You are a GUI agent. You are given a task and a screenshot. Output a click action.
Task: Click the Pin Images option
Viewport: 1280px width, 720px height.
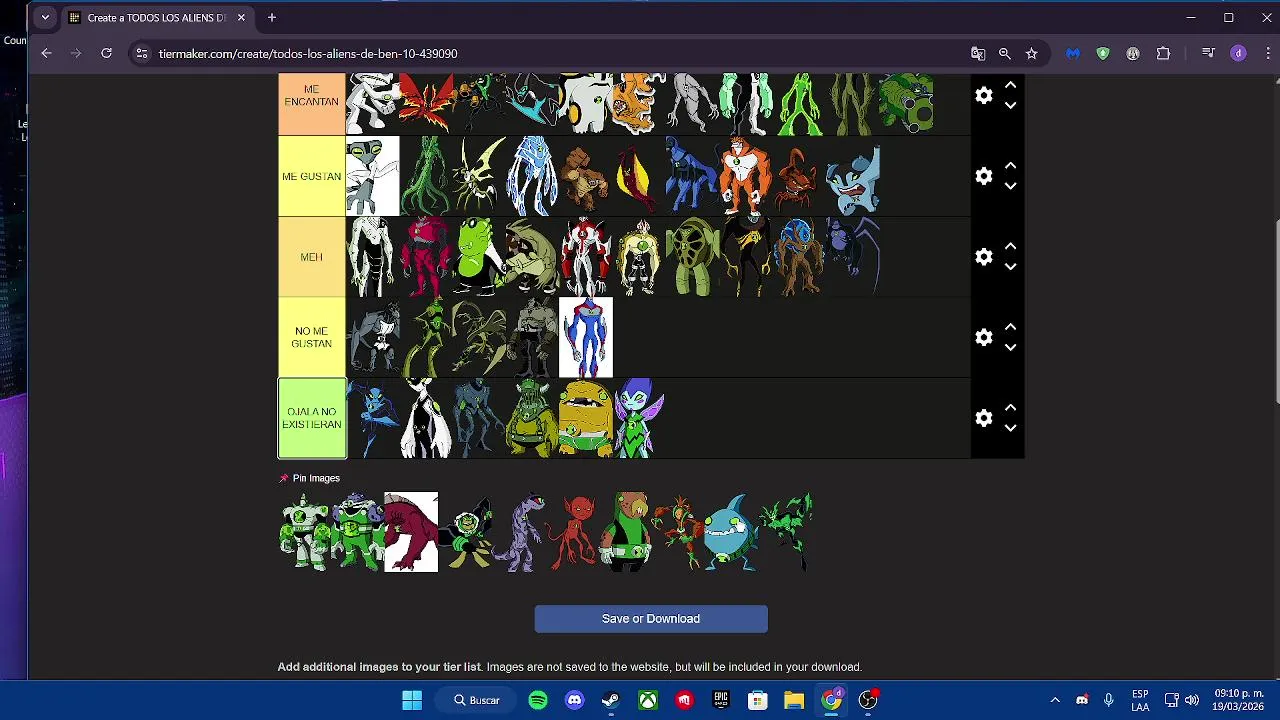click(309, 478)
